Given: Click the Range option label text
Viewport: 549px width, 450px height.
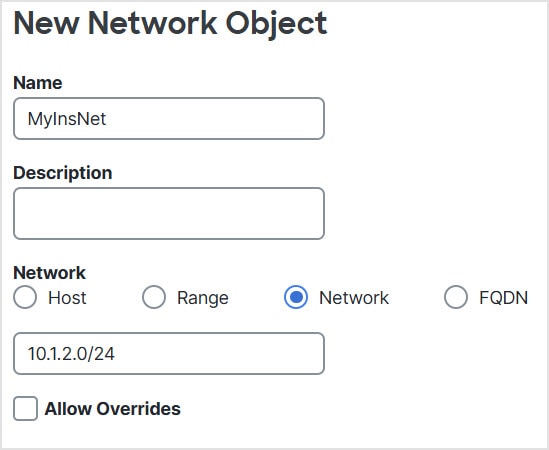Looking at the screenshot, I should click(x=203, y=298).
